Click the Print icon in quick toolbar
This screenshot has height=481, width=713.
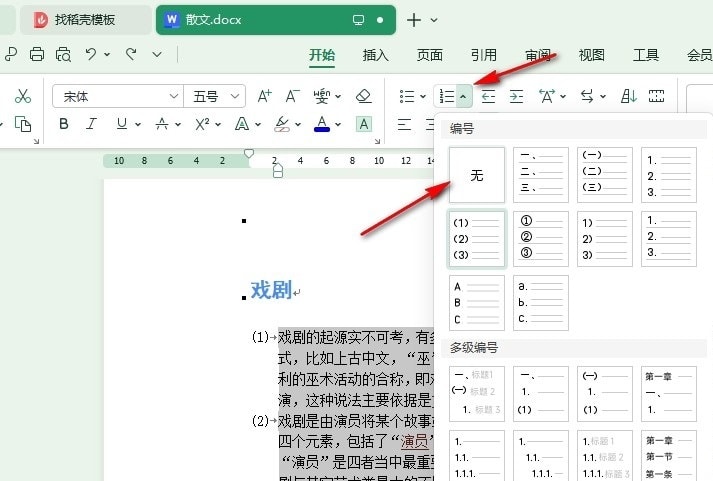click(x=37, y=55)
